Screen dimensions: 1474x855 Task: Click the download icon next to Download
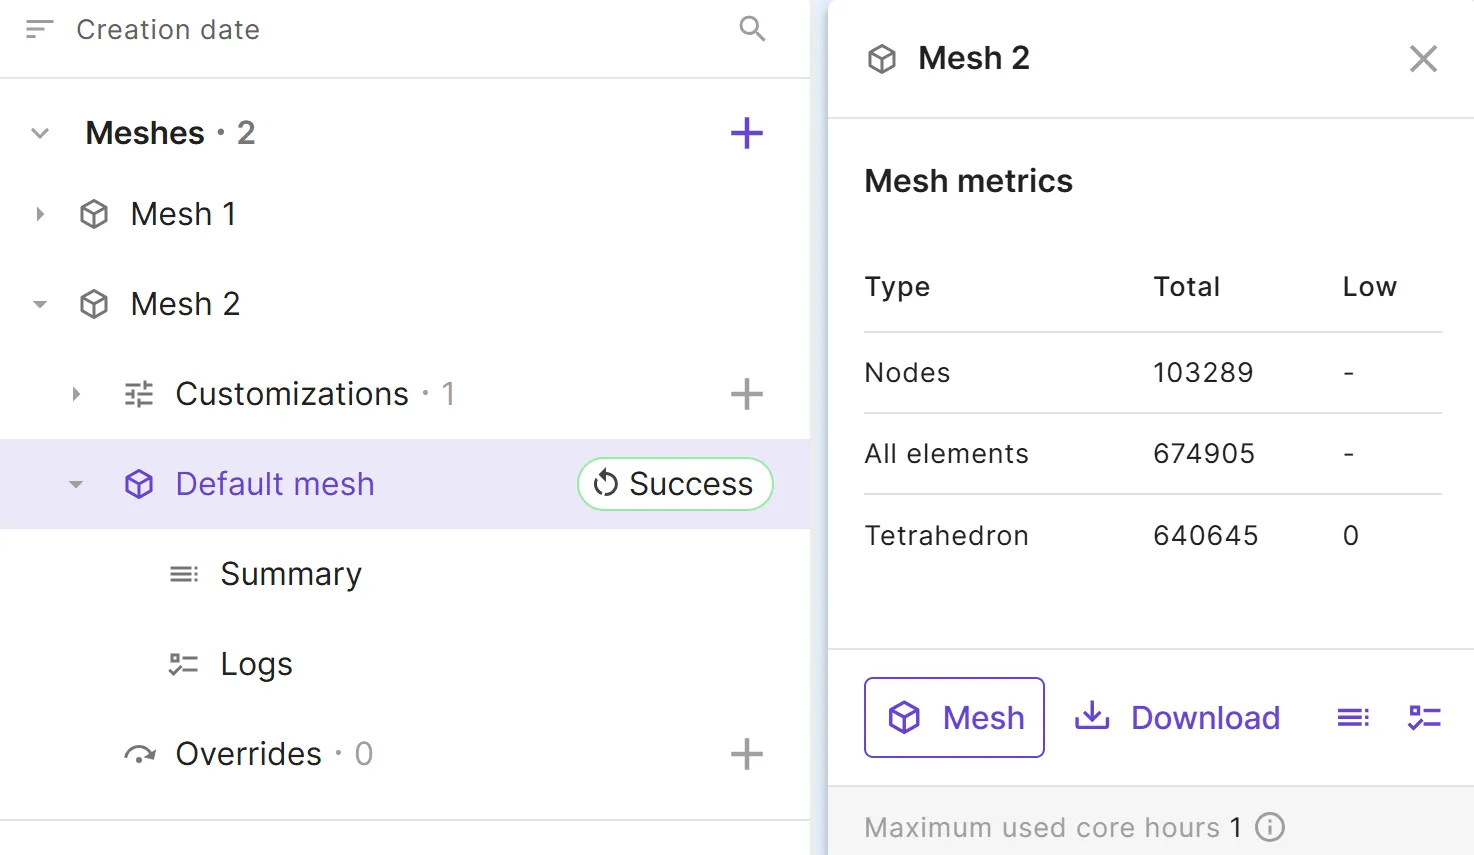pos(1092,717)
